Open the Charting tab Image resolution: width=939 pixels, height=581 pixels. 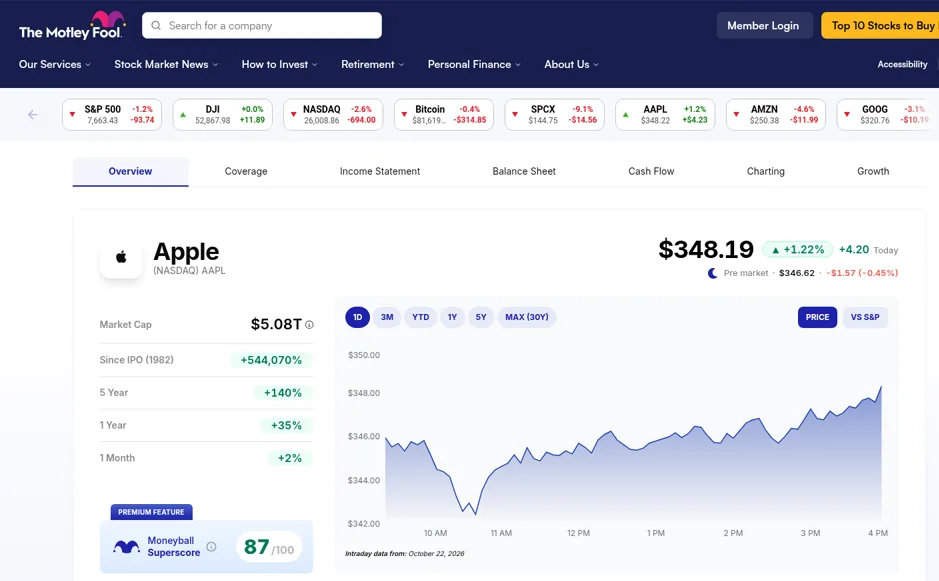[x=765, y=171]
